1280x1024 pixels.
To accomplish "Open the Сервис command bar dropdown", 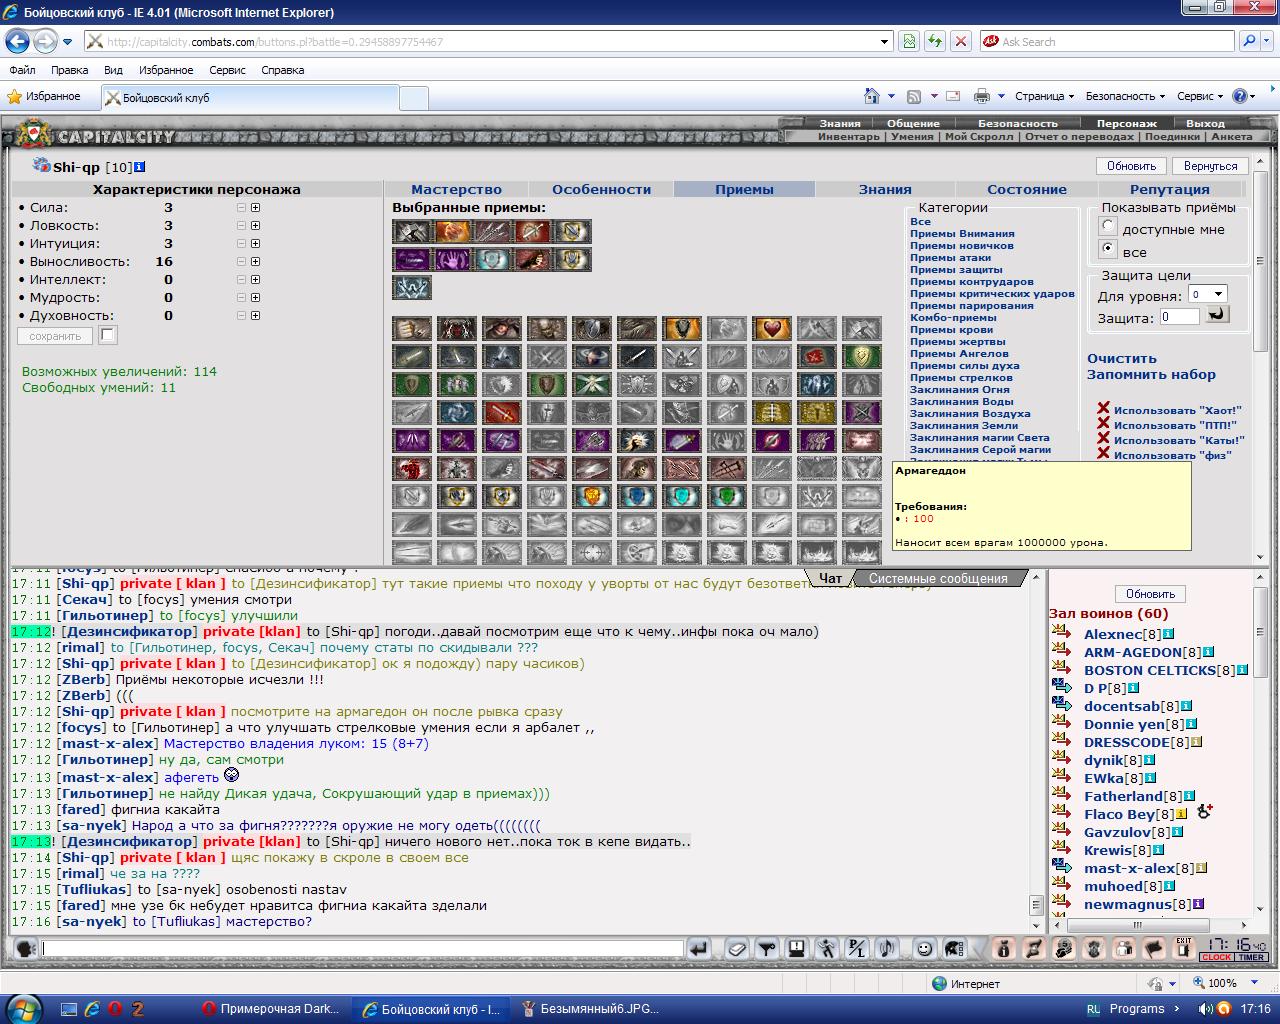I will pyautogui.click(x=1200, y=96).
